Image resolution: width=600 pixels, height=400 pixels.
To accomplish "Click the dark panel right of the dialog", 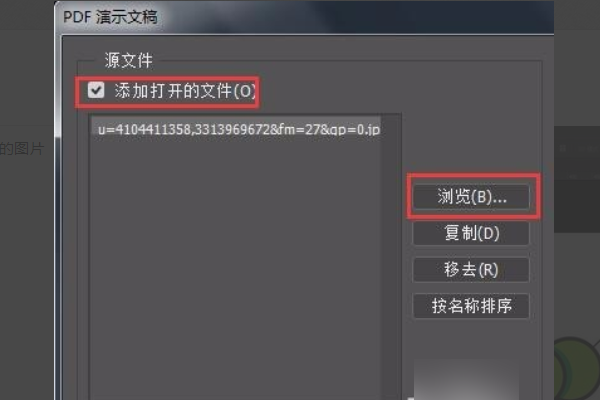I will pyautogui.click(x=577, y=179).
